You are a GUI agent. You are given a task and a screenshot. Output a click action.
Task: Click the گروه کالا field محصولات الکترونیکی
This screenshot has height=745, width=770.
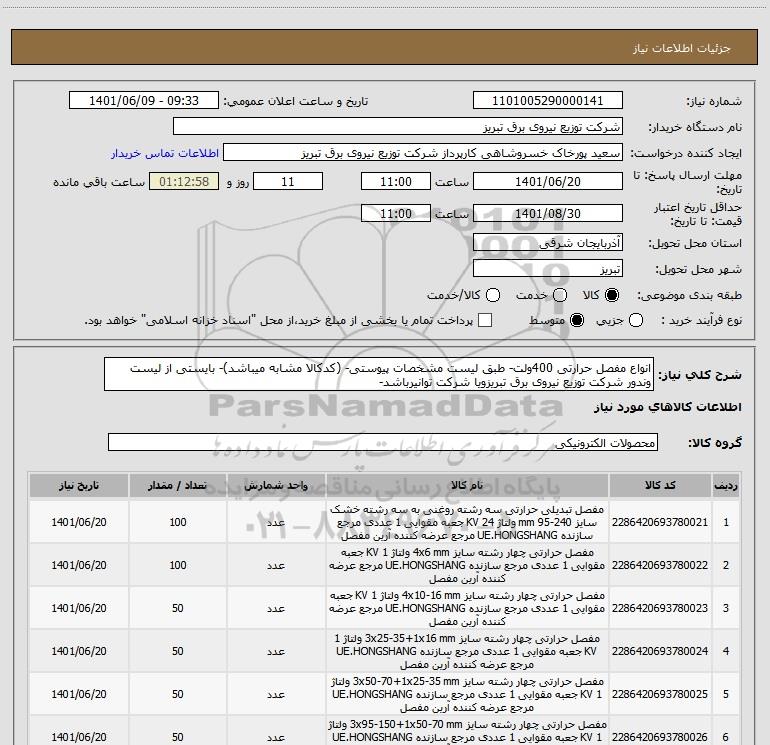point(383,442)
